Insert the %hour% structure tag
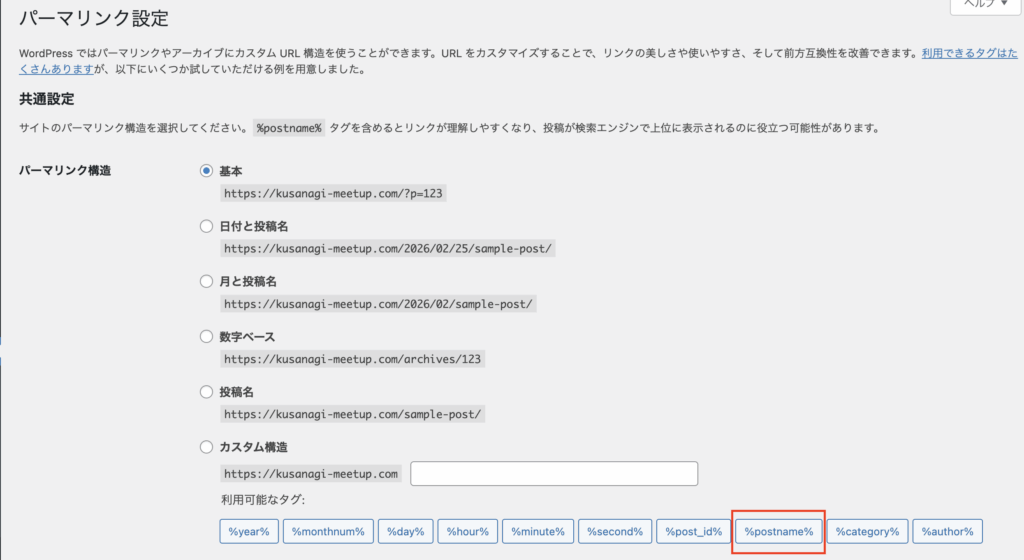Viewport: 1024px width, 560px height. pos(467,531)
